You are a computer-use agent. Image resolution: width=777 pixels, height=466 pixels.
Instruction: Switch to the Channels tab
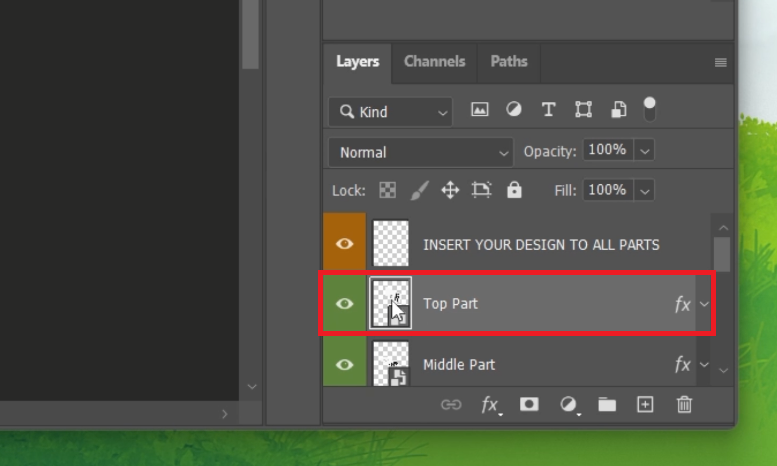pos(434,62)
